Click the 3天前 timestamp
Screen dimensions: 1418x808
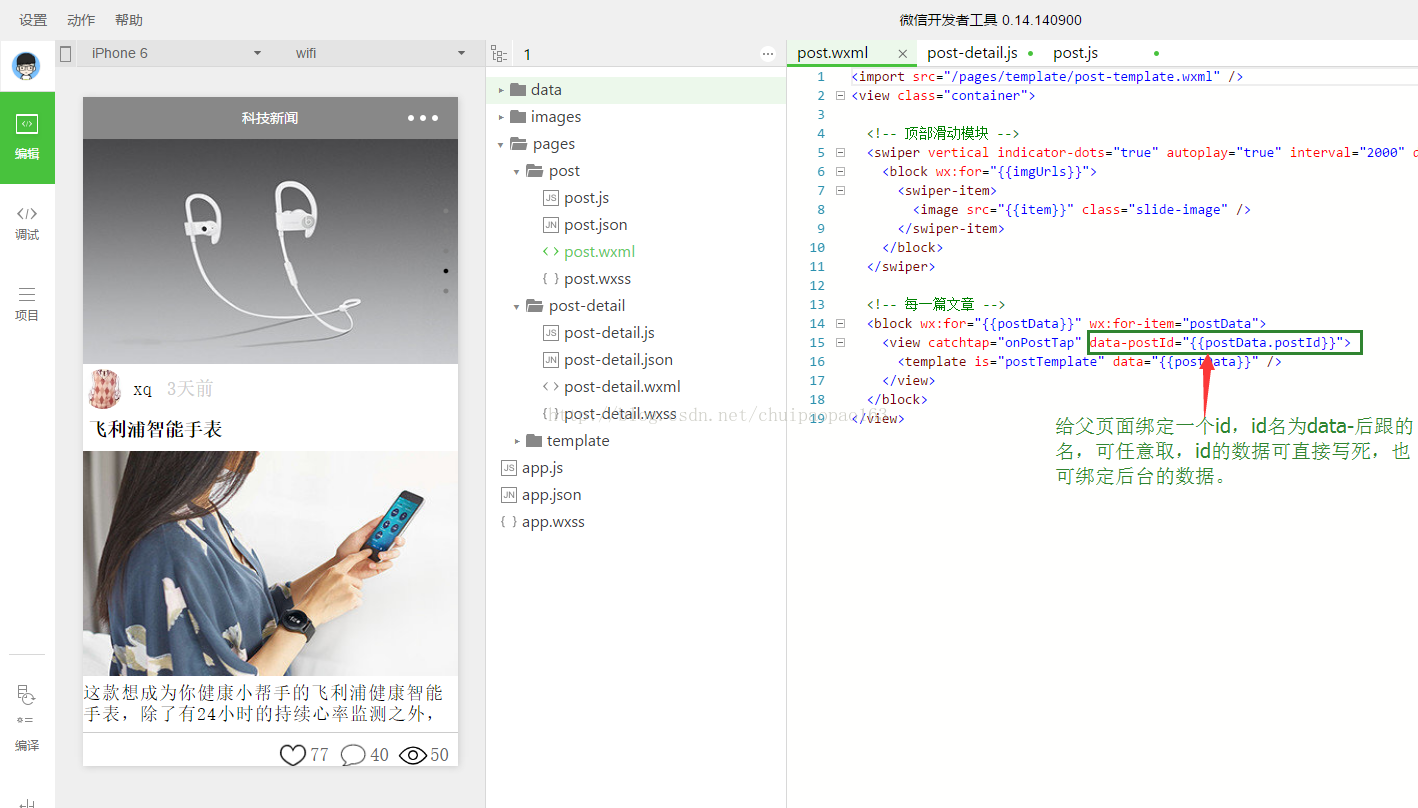(190, 389)
